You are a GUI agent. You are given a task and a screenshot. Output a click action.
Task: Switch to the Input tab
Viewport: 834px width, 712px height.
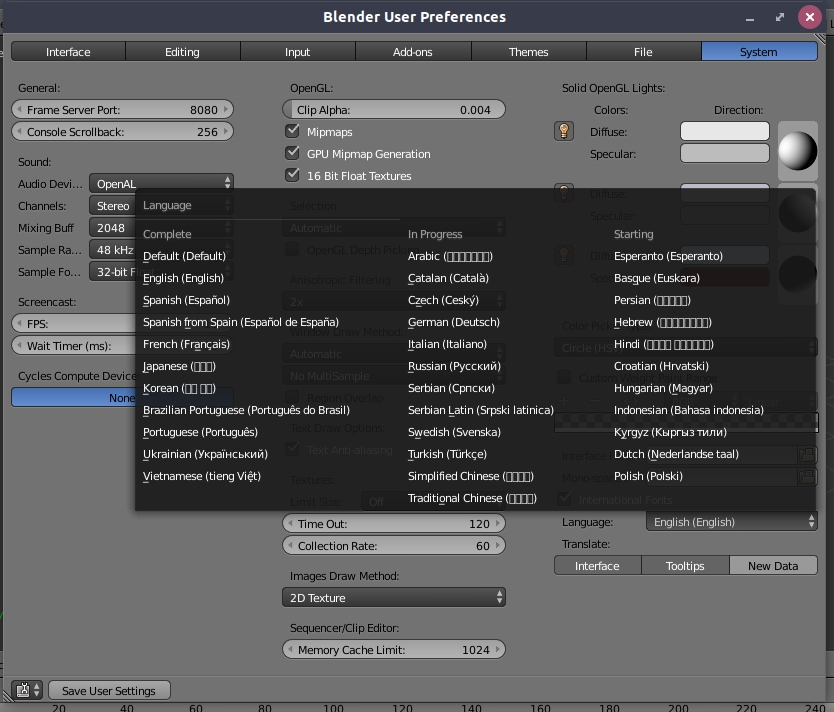coord(297,52)
